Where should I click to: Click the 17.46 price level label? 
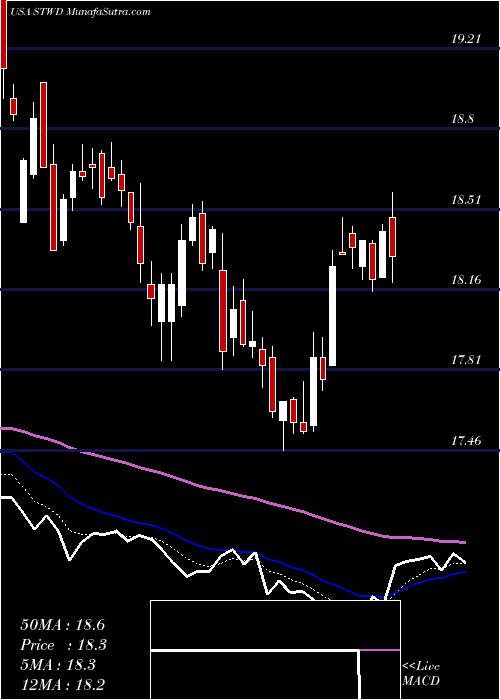466,441
